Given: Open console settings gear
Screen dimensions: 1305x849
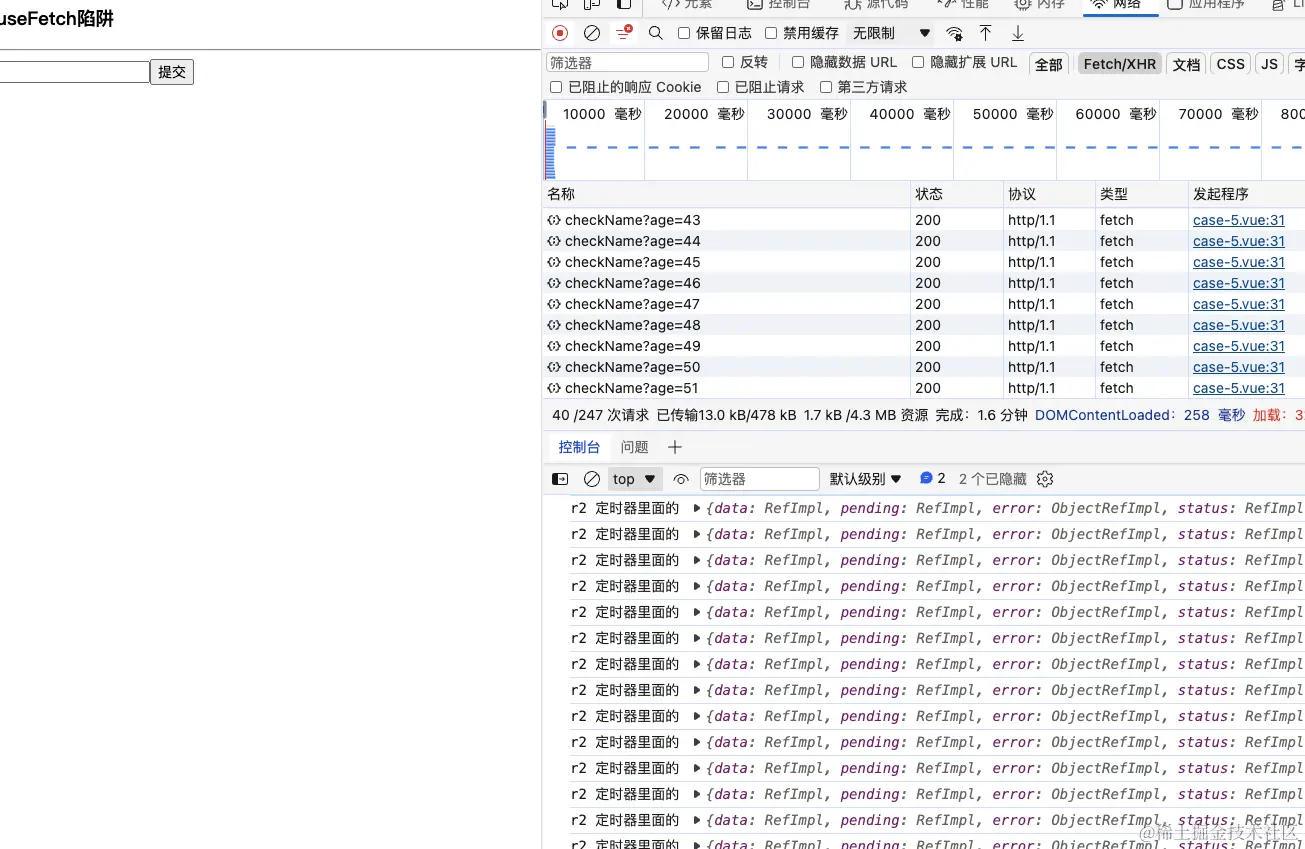Looking at the screenshot, I should point(1045,479).
